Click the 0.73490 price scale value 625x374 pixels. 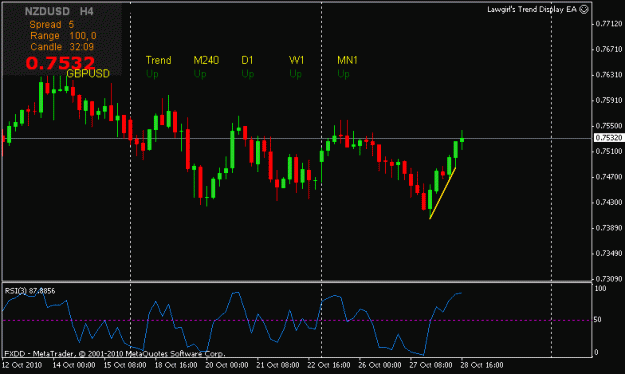pos(609,254)
